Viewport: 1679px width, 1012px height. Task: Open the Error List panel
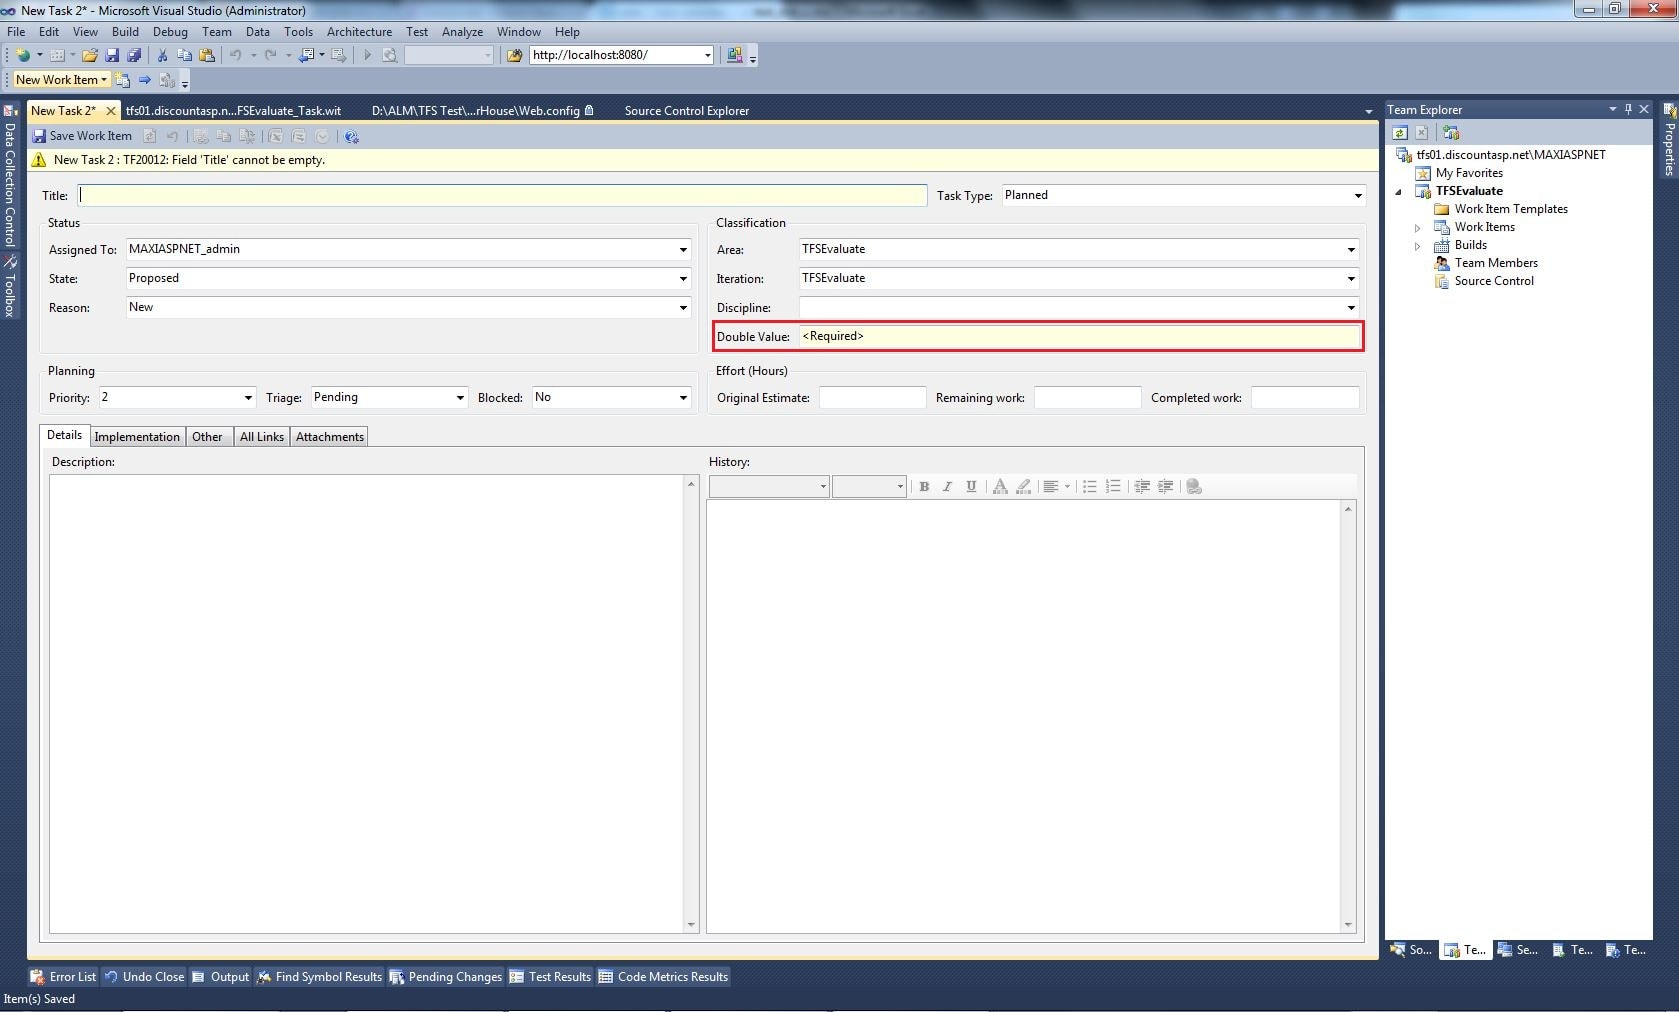(63, 977)
